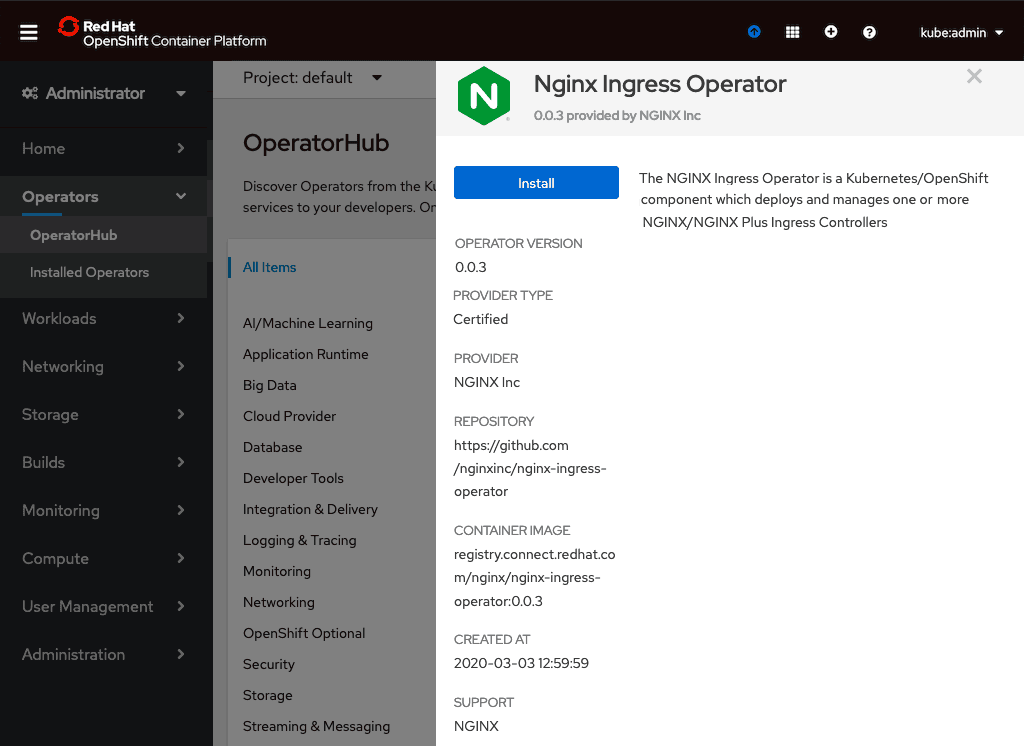Click the blue Install button
Image resolution: width=1024 pixels, height=746 pixels.
(x=536, y=183)
